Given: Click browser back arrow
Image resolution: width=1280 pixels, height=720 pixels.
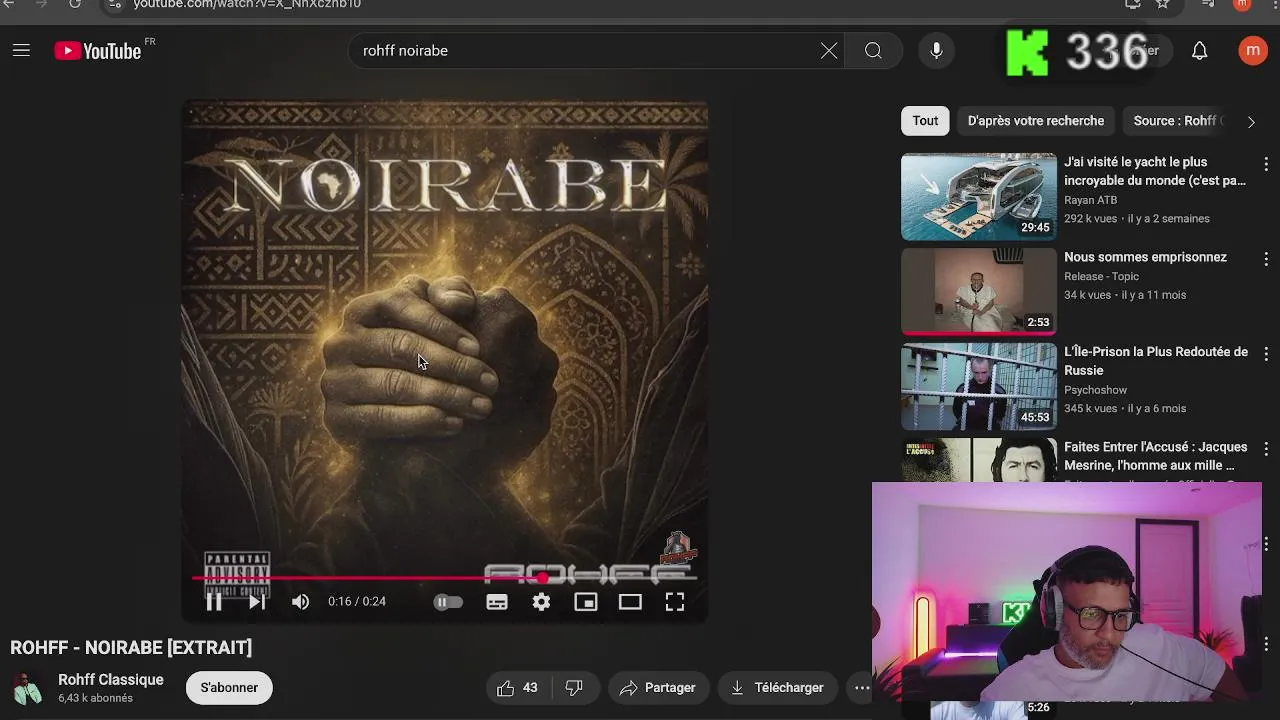Looking at the screenshot, I should point(9,4).
